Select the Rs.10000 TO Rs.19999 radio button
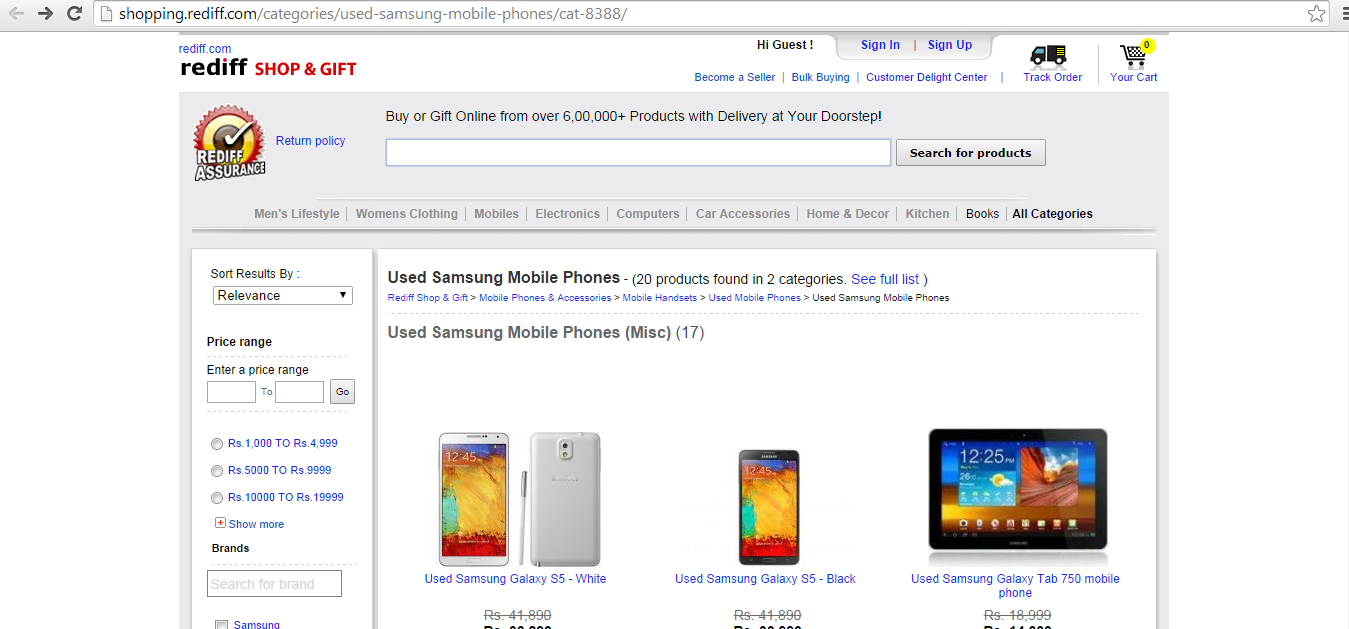Image resolution: width=1349 pixels, height=629 pixels. click(217, 498)
